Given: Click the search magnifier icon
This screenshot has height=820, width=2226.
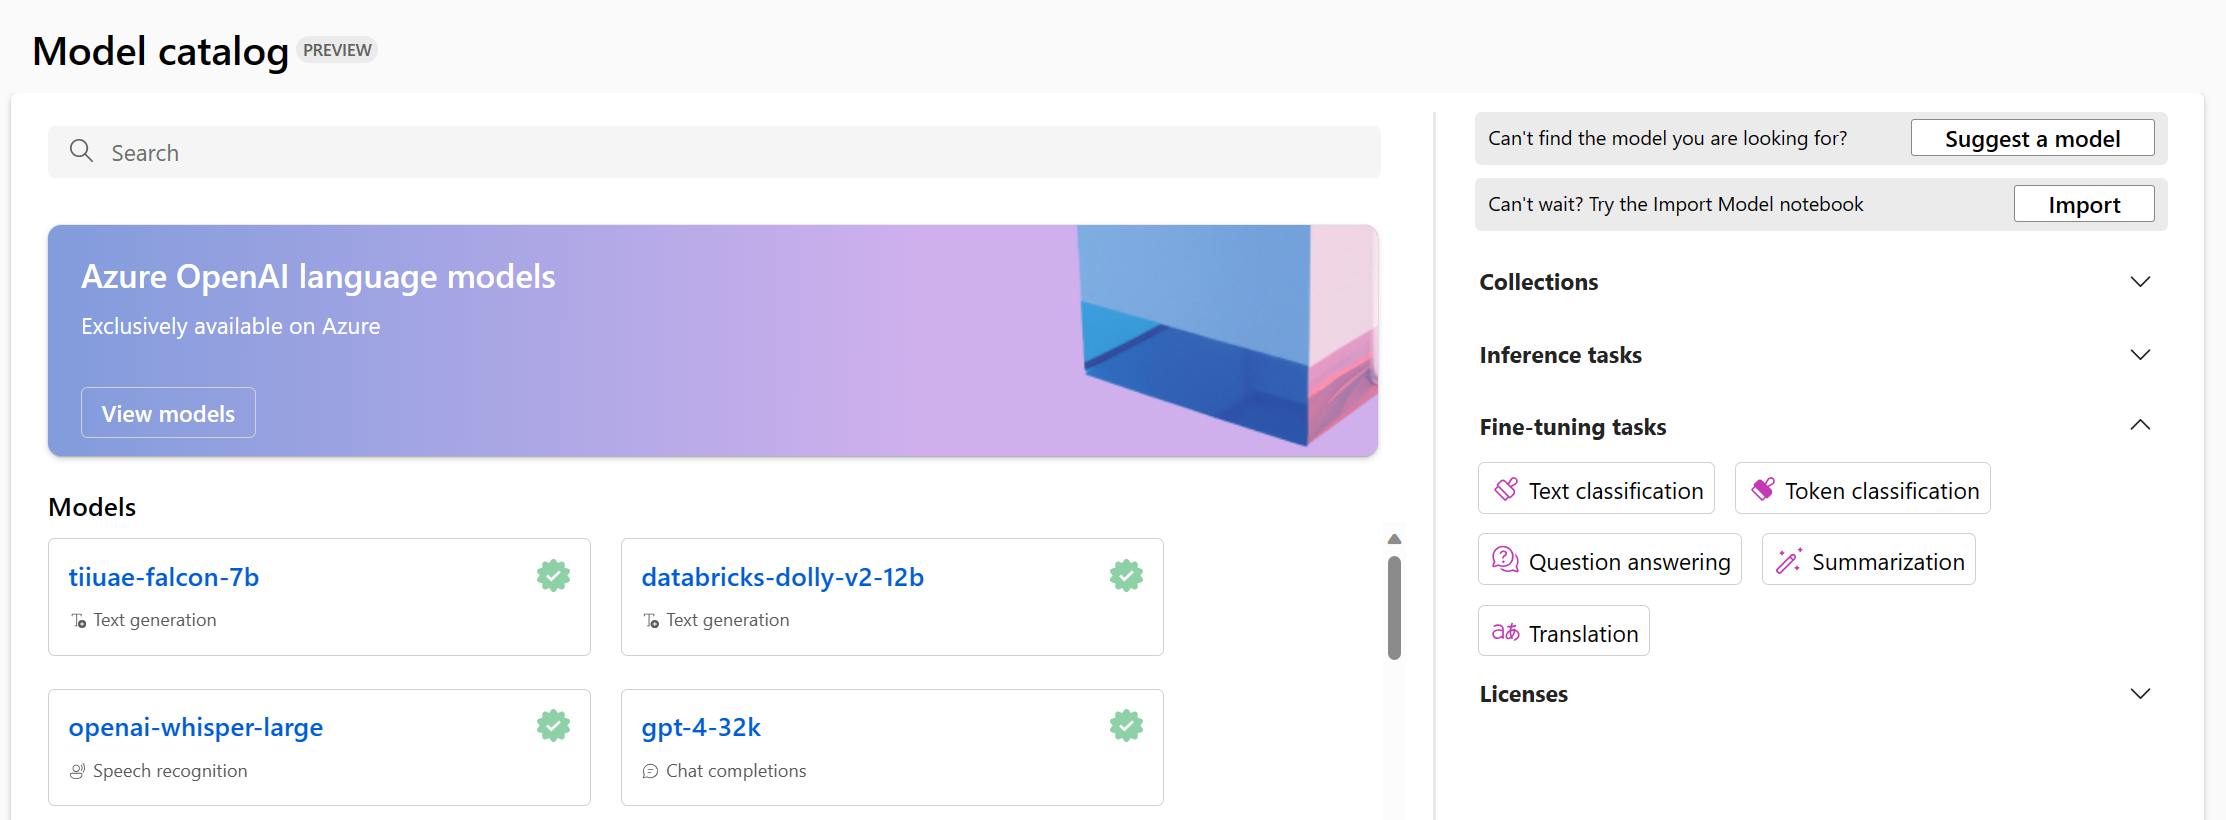Looking at the screenshot, I should 81,151.
